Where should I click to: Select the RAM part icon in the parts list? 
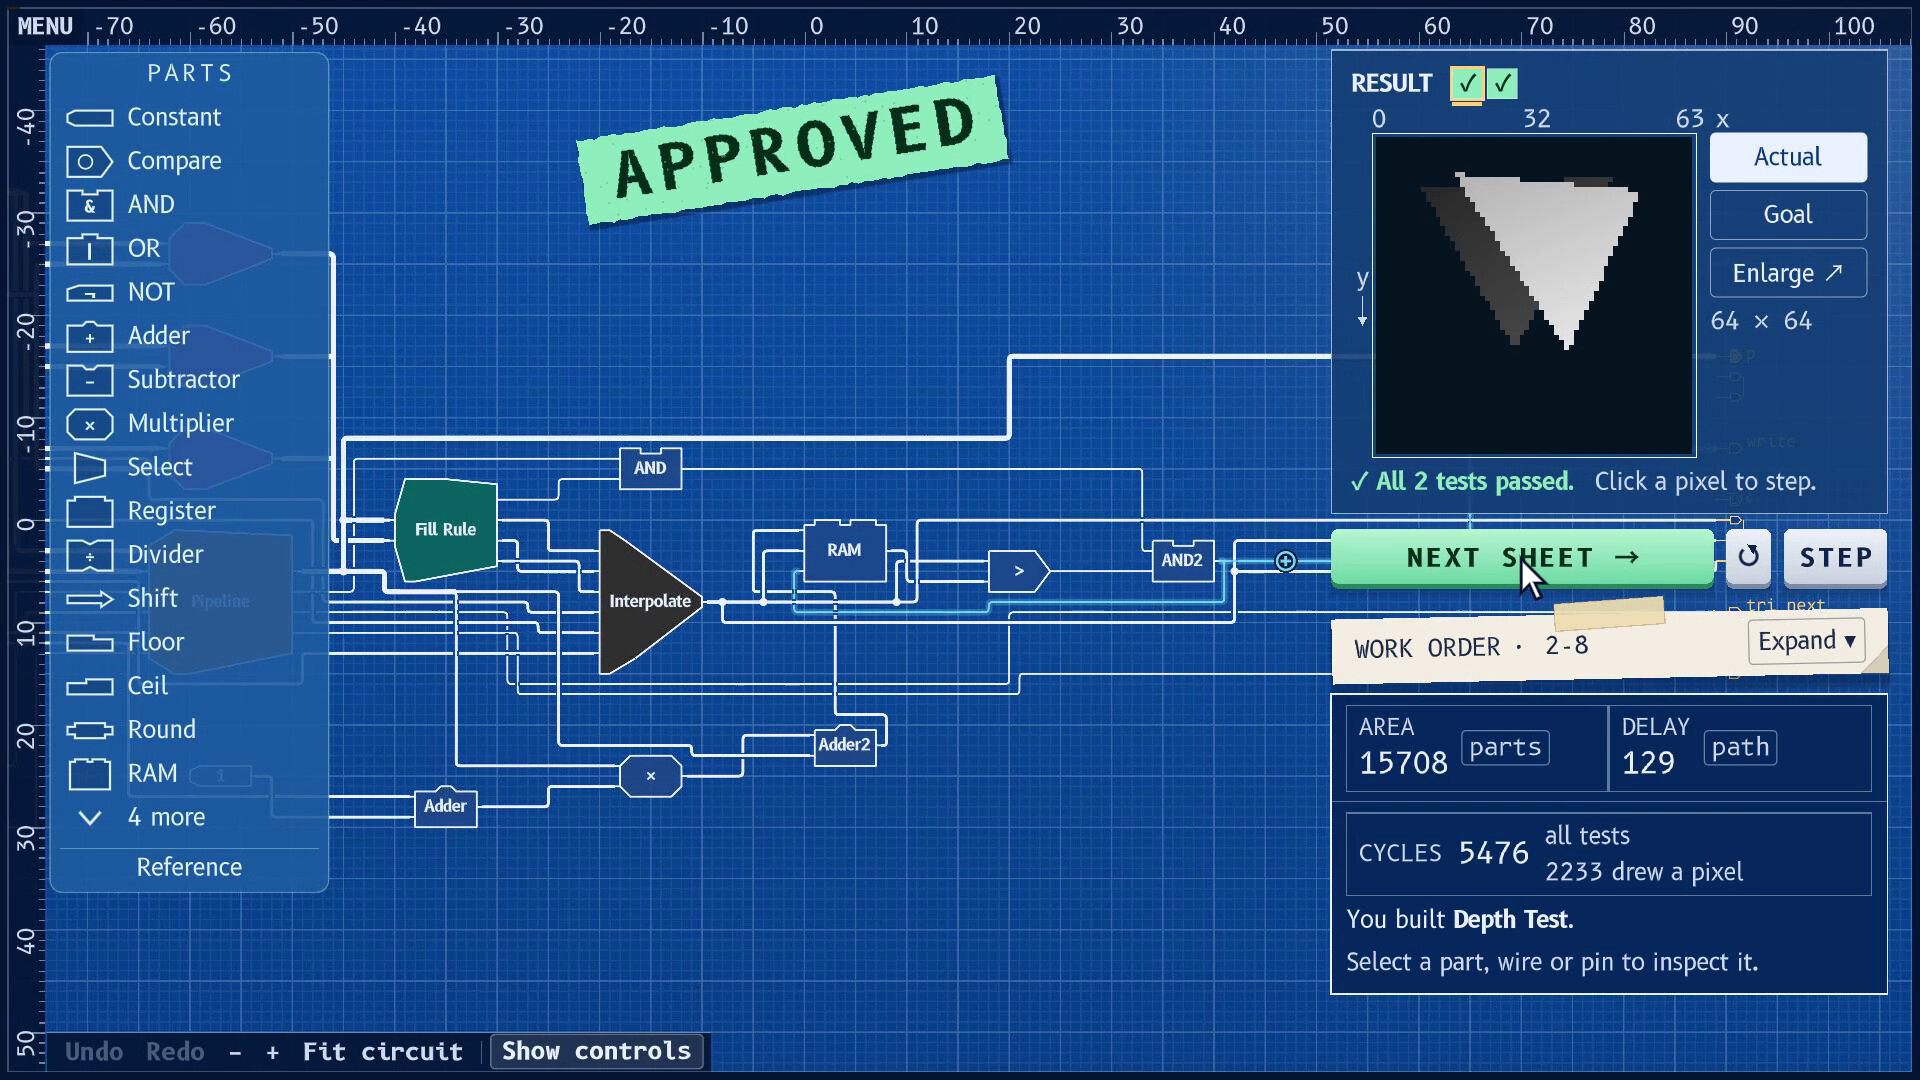[89, 774]
